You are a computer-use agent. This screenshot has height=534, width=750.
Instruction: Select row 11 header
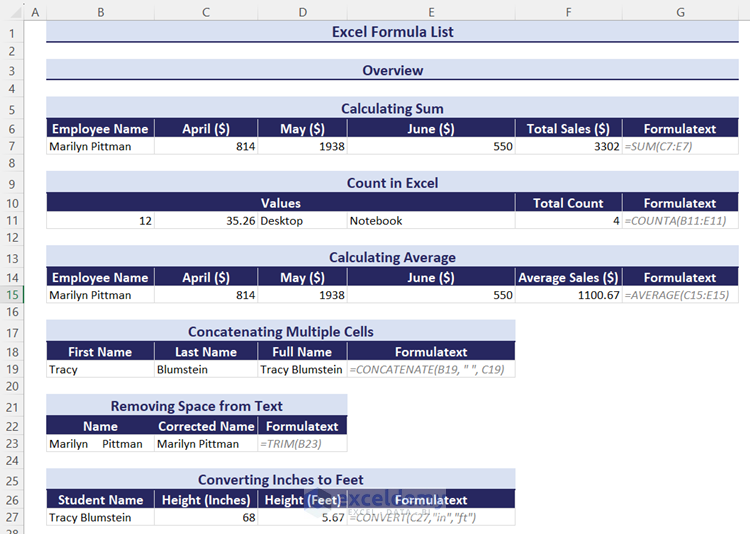12,221
